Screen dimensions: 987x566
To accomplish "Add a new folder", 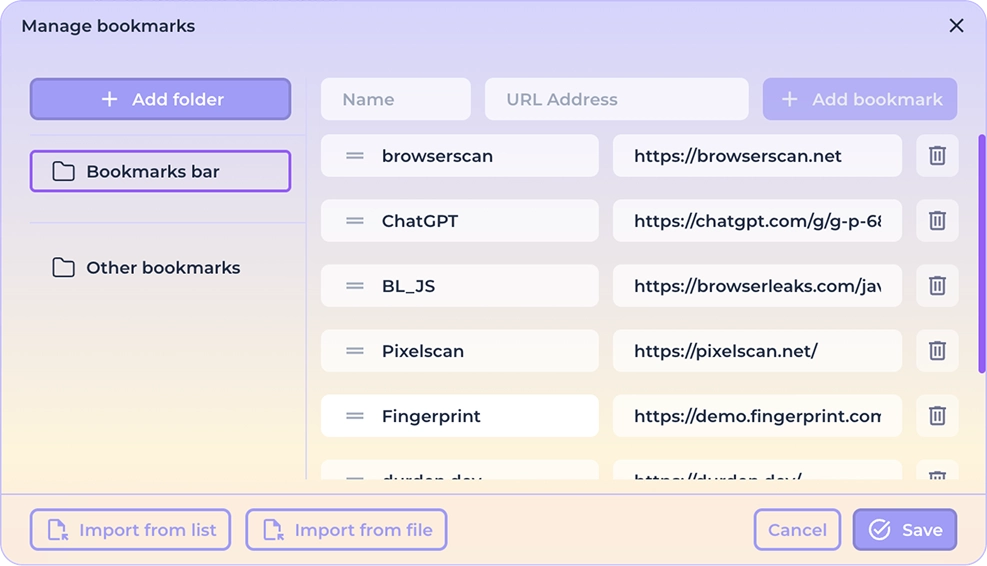I will click(x=161, y=99).
